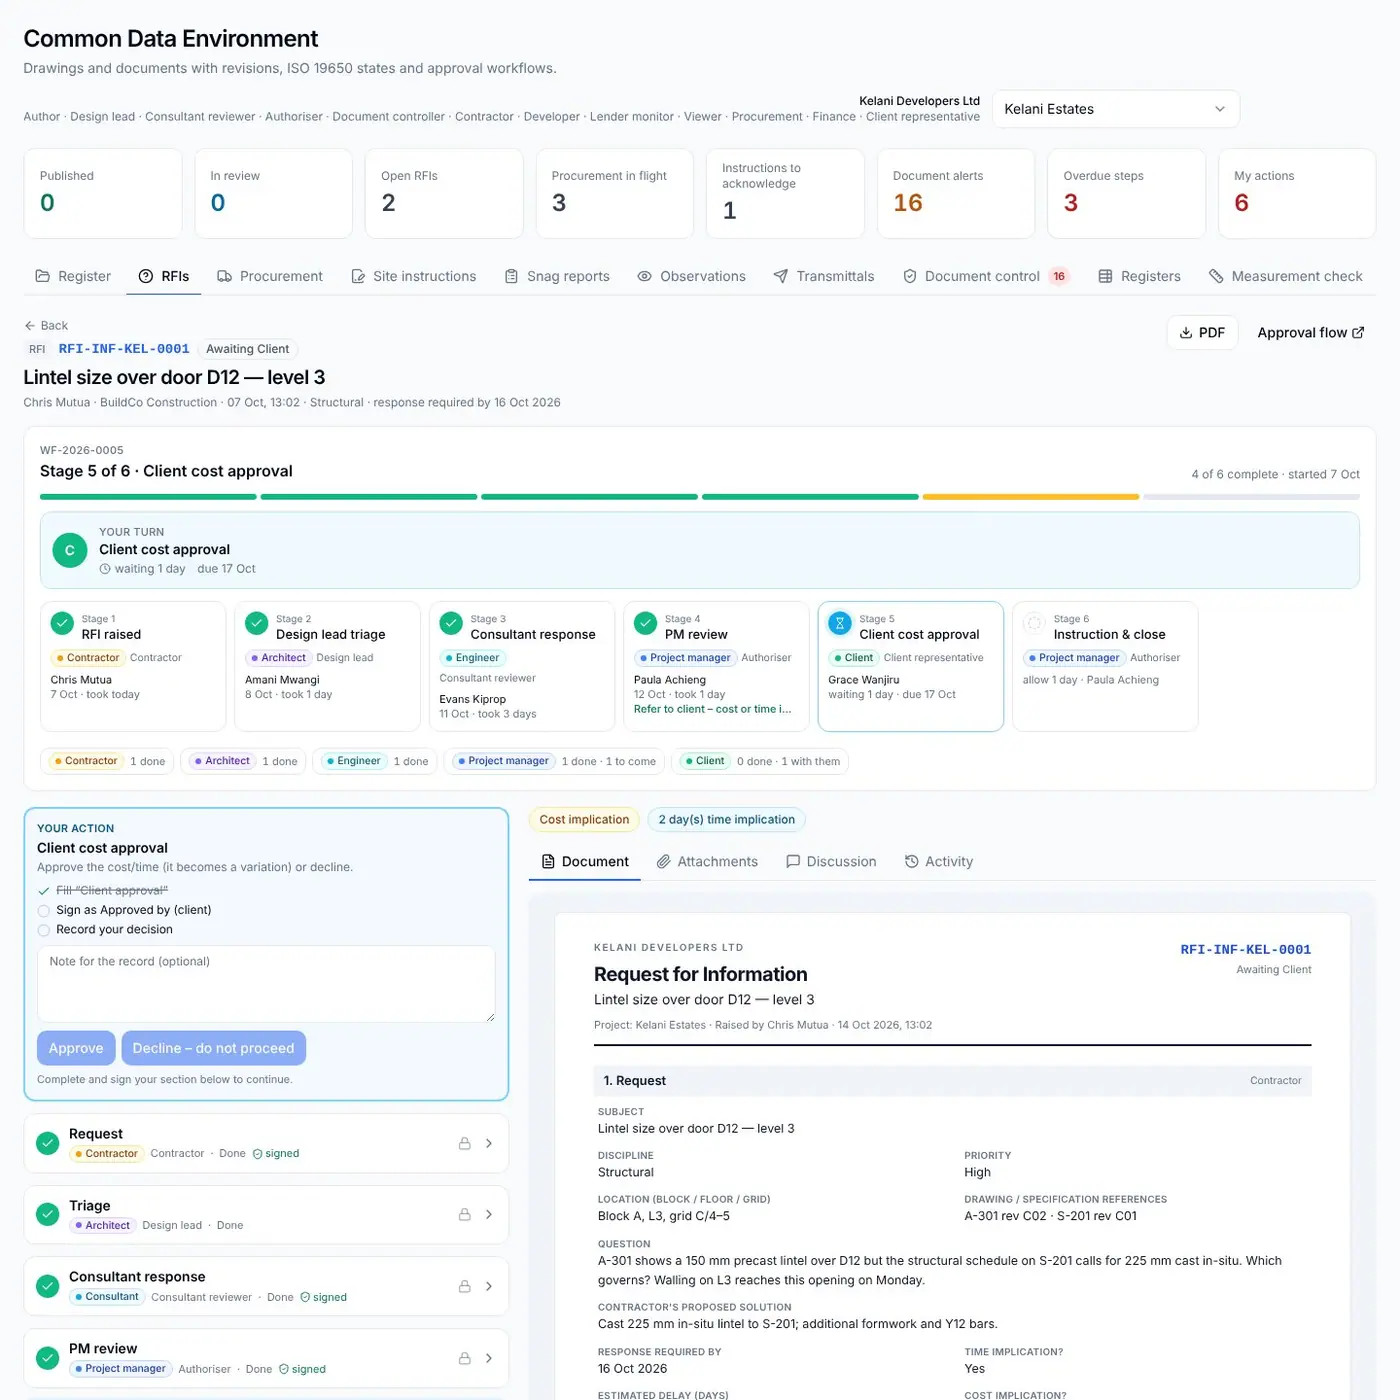Viewport: 1400px width, 1400px height.
Task: Click lock icon on PM review section
Action: (x=465, y=1358)
